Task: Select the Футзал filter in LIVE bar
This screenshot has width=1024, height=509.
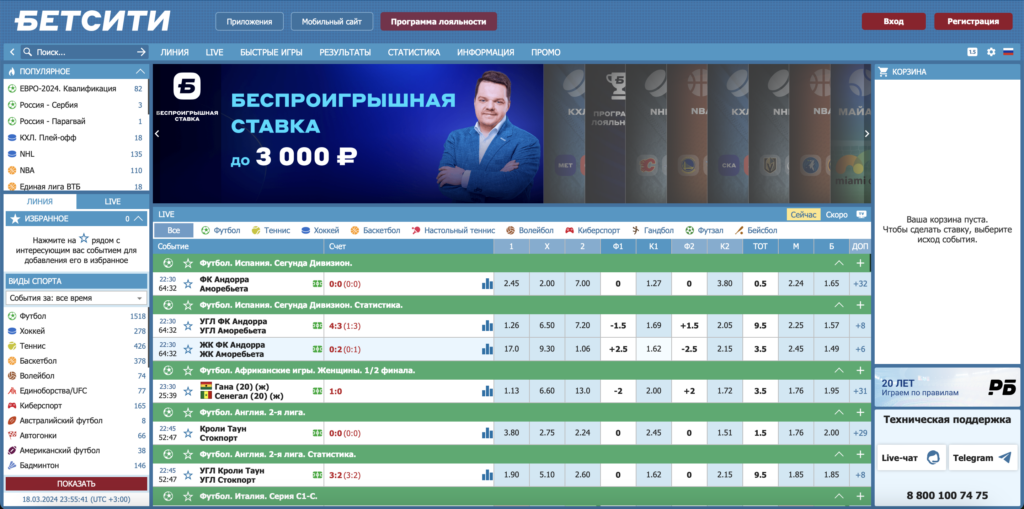Action: [704, 231]
